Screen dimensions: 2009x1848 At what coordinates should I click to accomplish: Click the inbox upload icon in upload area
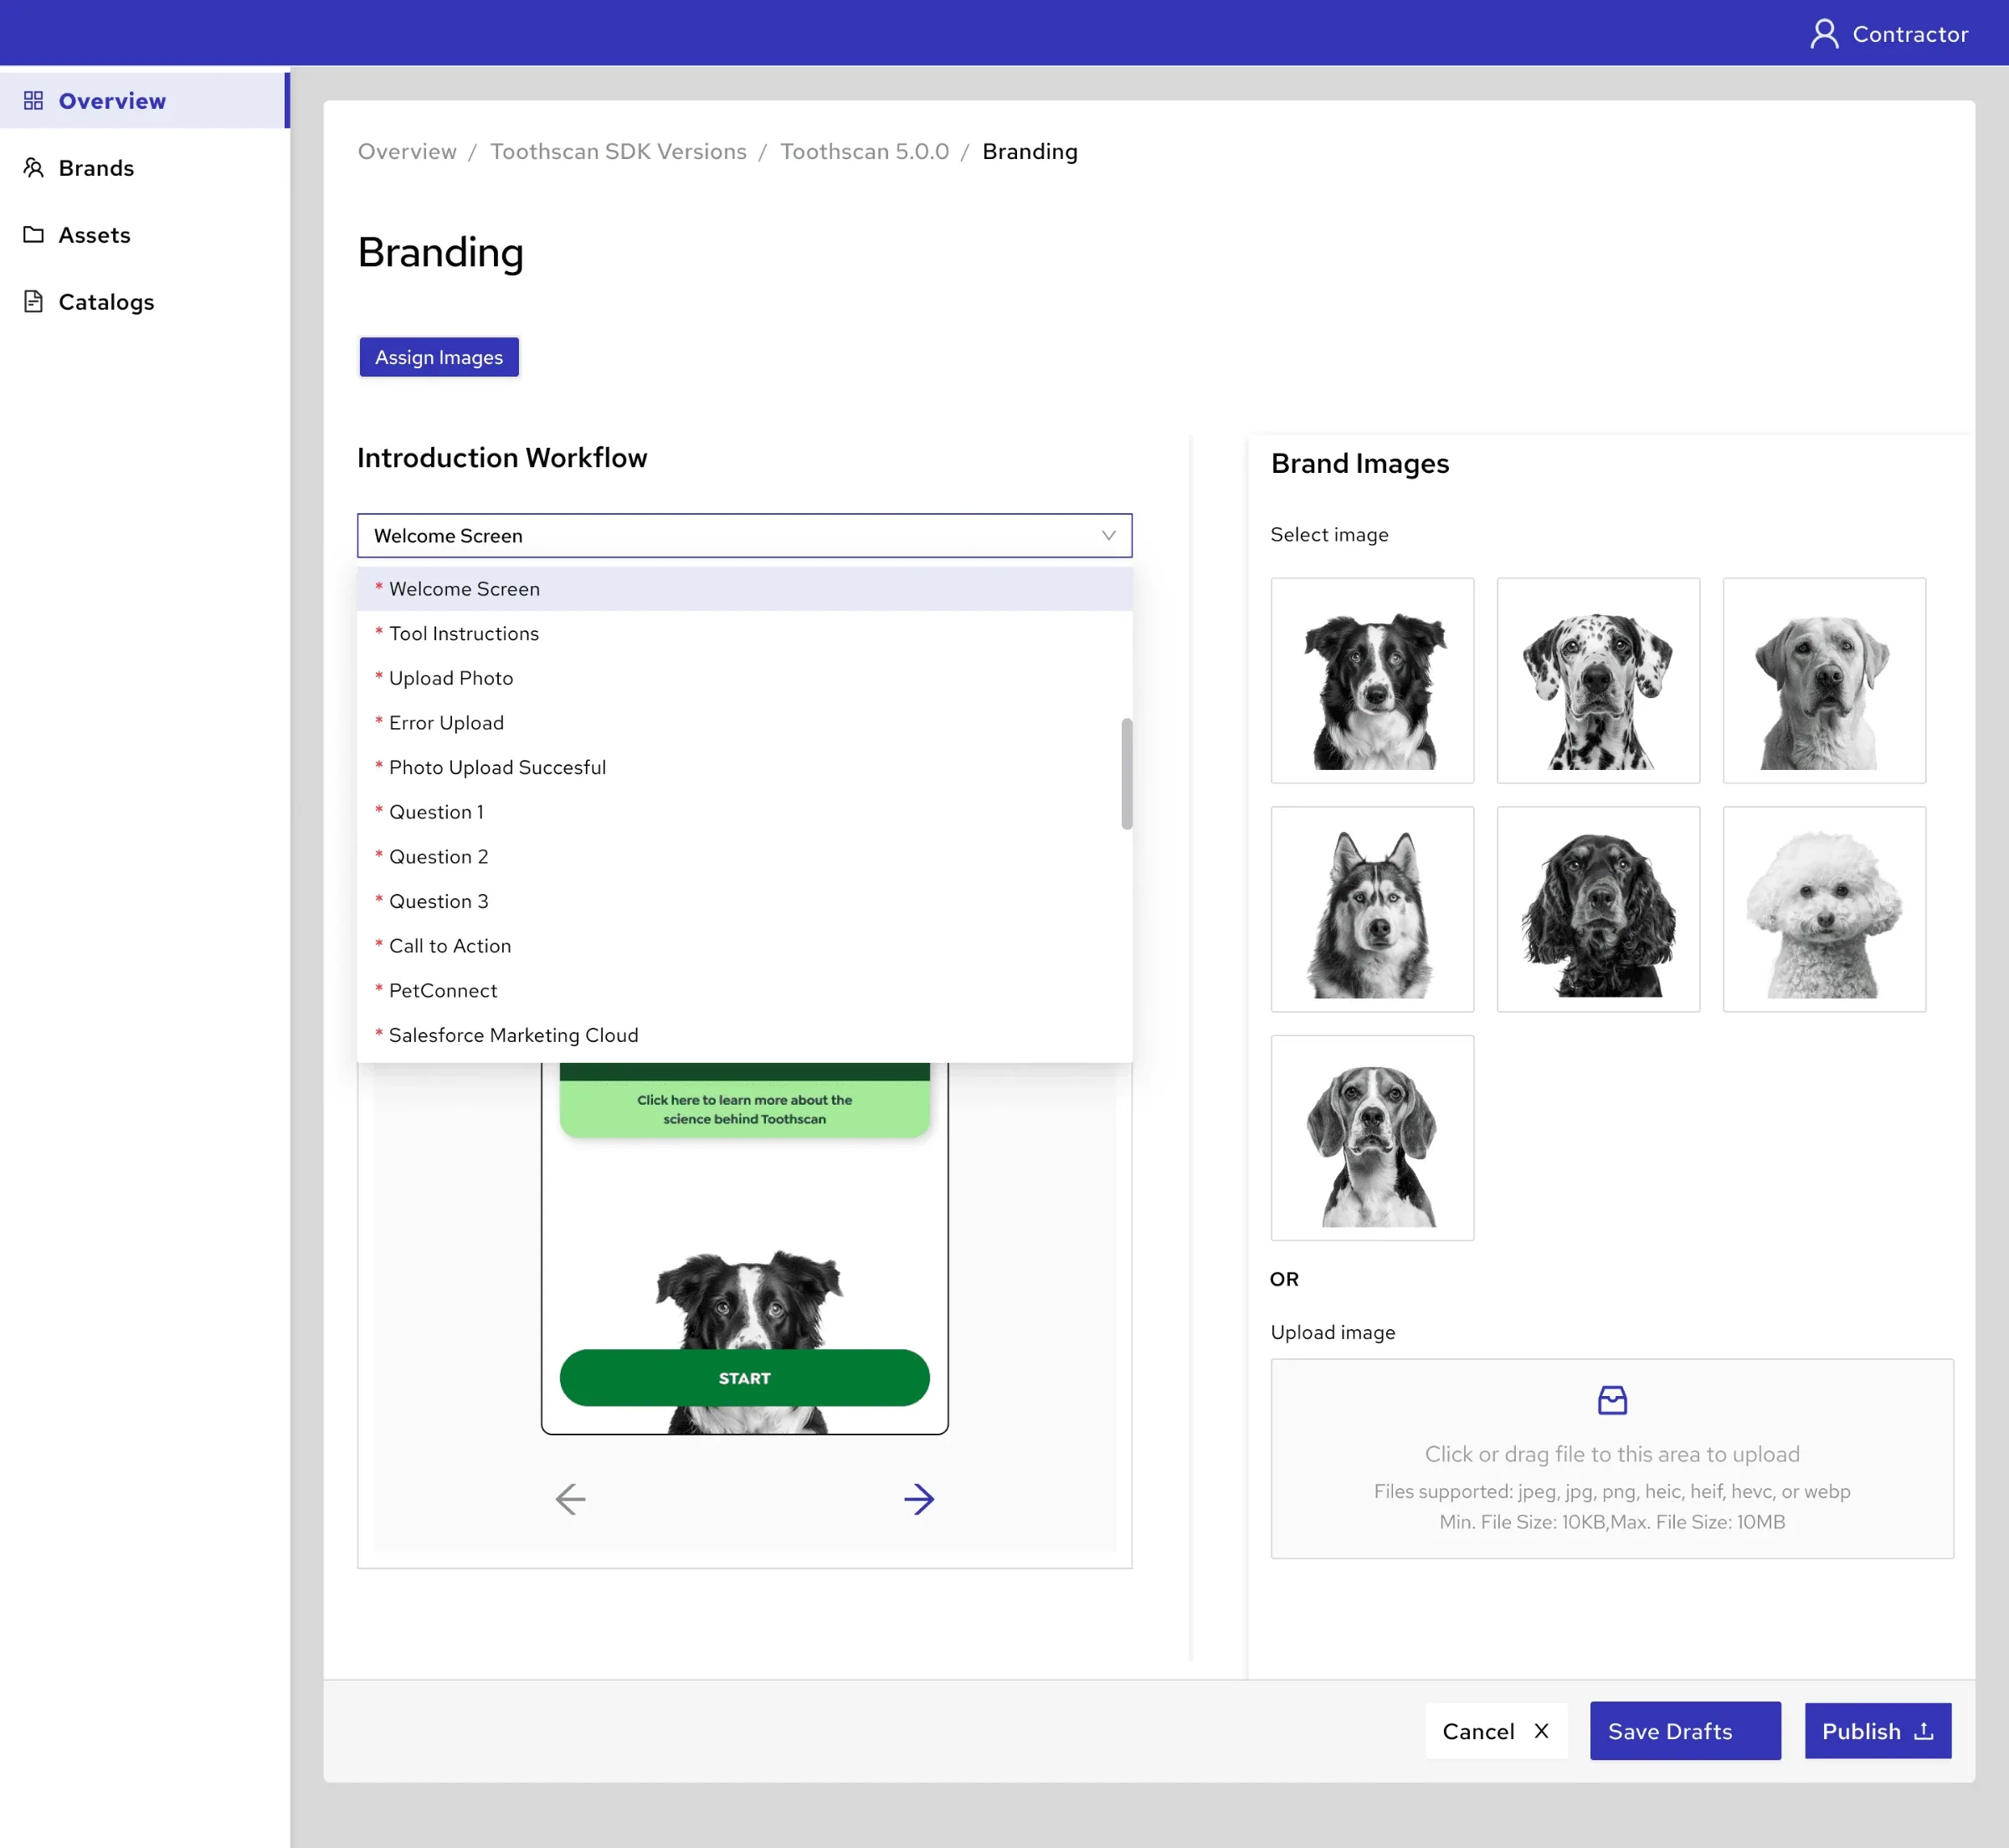tap(1612, 1400)
